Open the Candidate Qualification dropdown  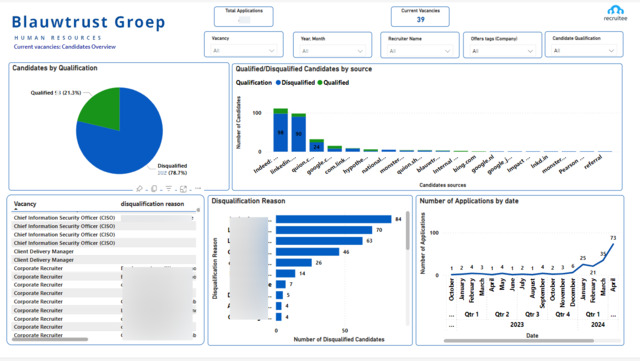[x=584, y=51]
